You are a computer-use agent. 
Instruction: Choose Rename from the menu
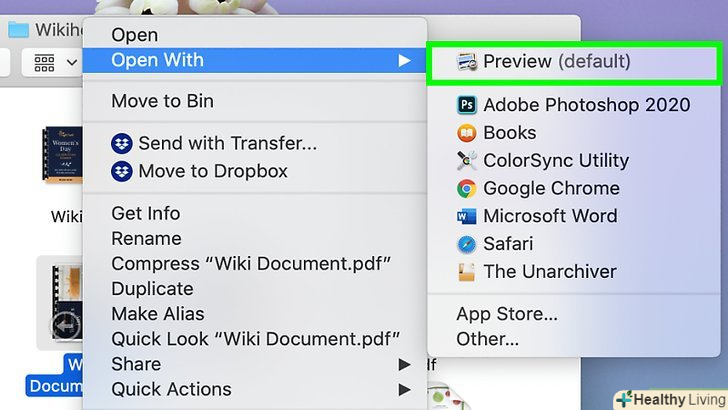254,239
